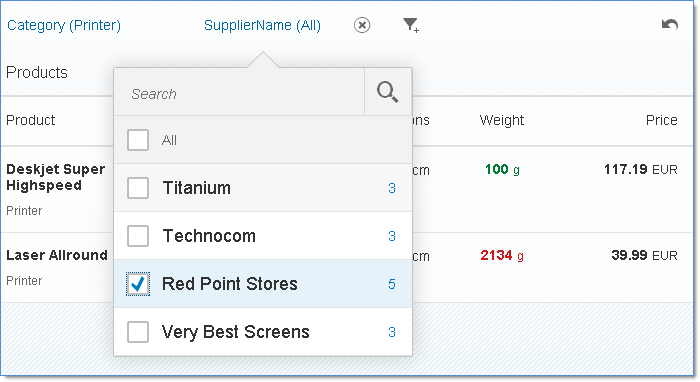Select the Titanium list item label
The height and width of the screenshot is (382, 700).
point(196,188)
